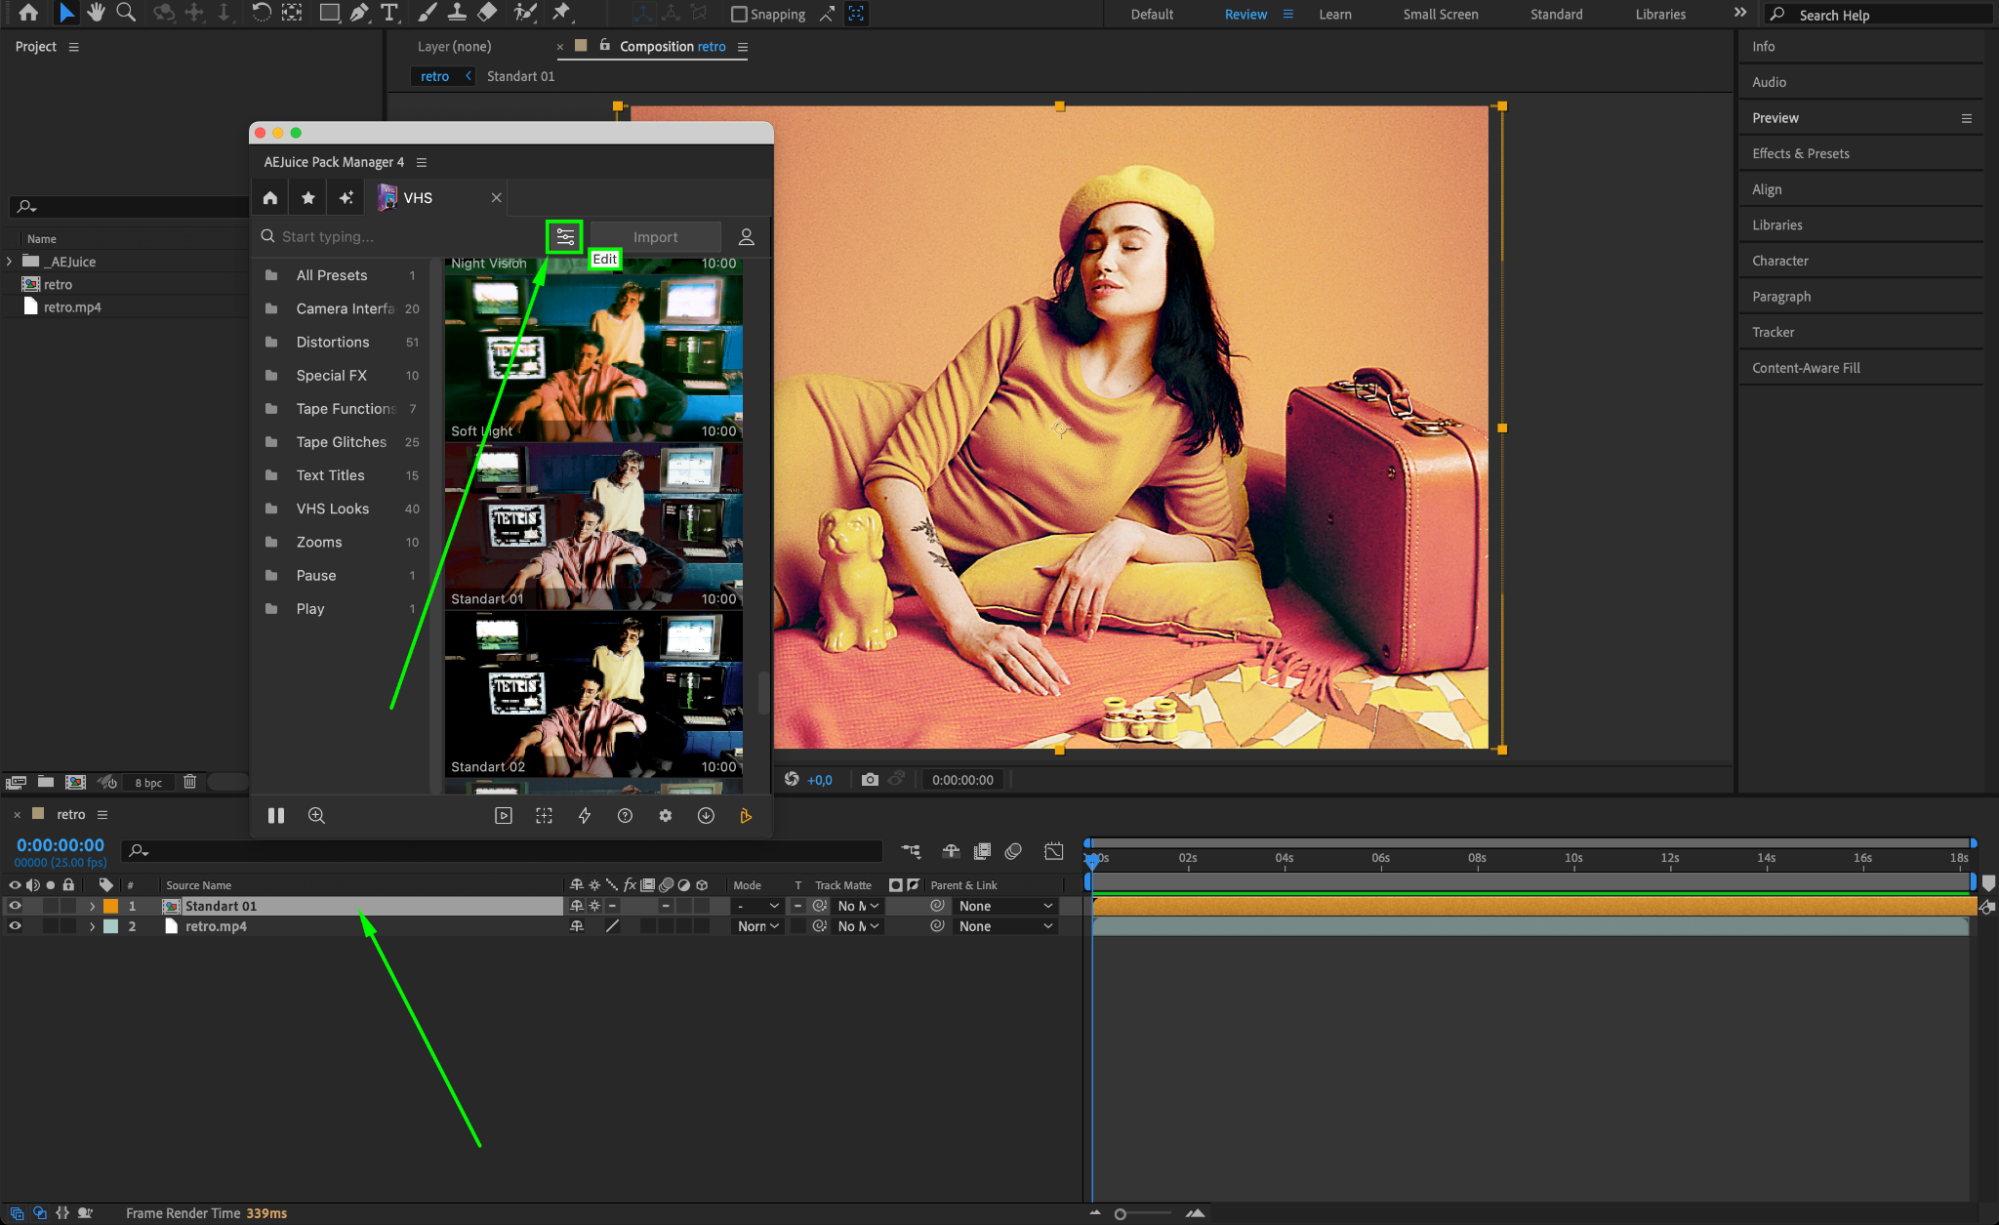
Task: Enable the Snapping checkbox
Action: click(x=739, y=14)
